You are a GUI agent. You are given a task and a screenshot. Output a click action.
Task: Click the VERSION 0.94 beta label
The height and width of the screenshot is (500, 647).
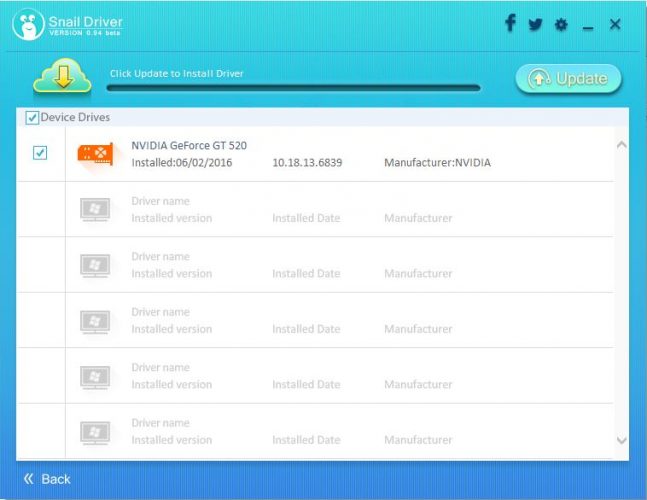(85, 33)
